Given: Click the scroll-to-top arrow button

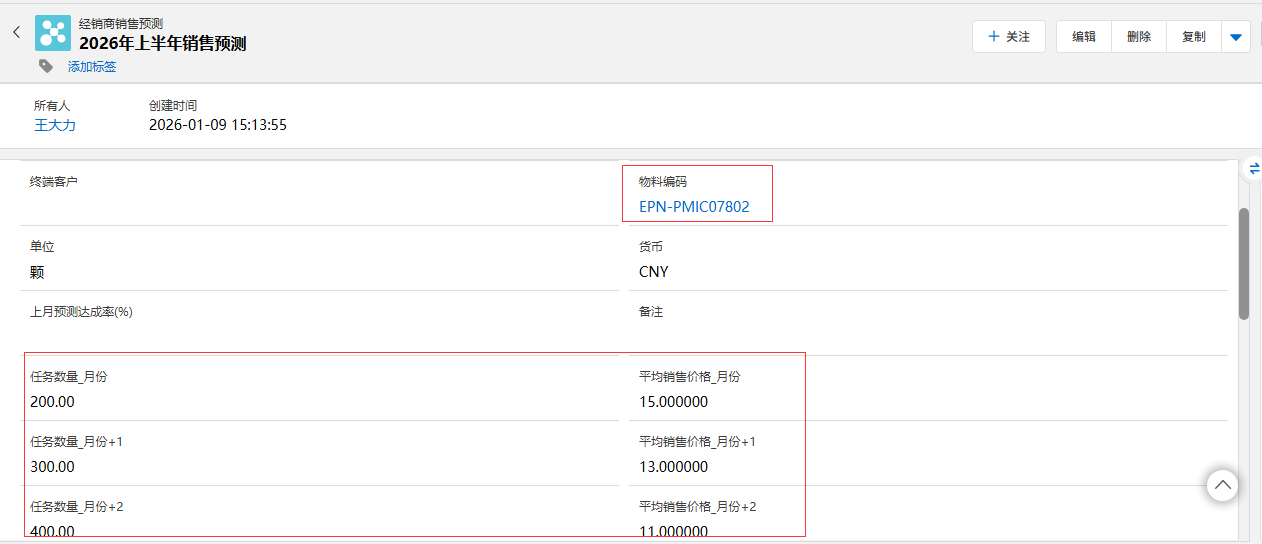Looking at the screenshot, I should point(1222,485).
